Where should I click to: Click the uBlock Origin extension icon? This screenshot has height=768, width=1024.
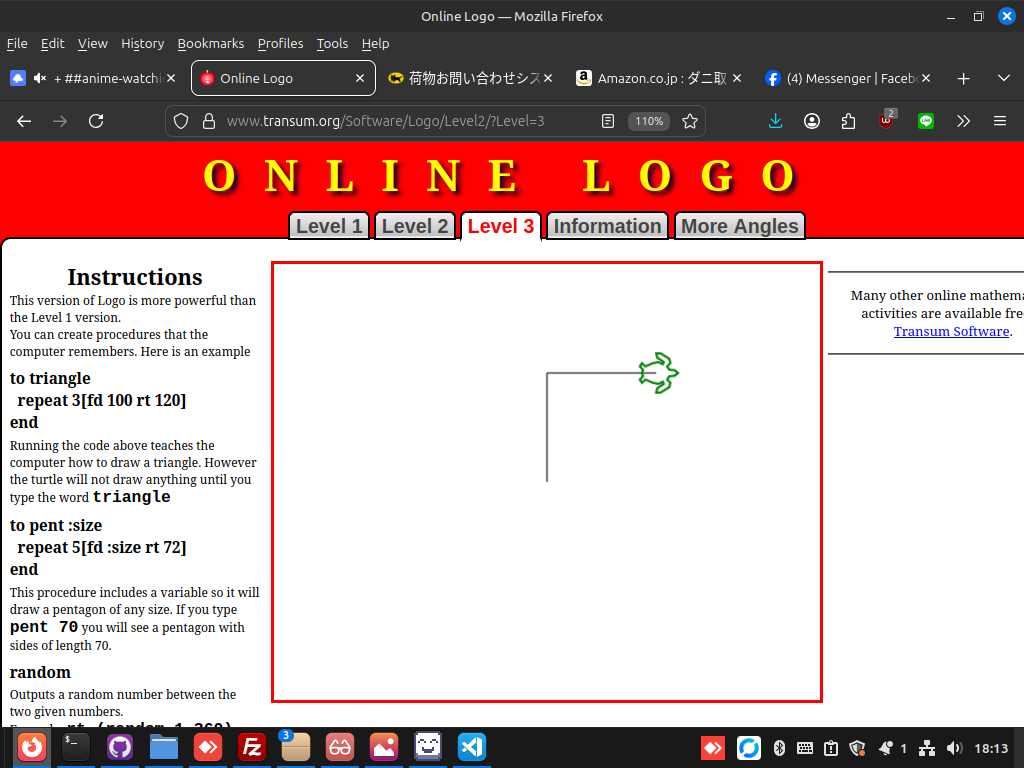[887, 121]
